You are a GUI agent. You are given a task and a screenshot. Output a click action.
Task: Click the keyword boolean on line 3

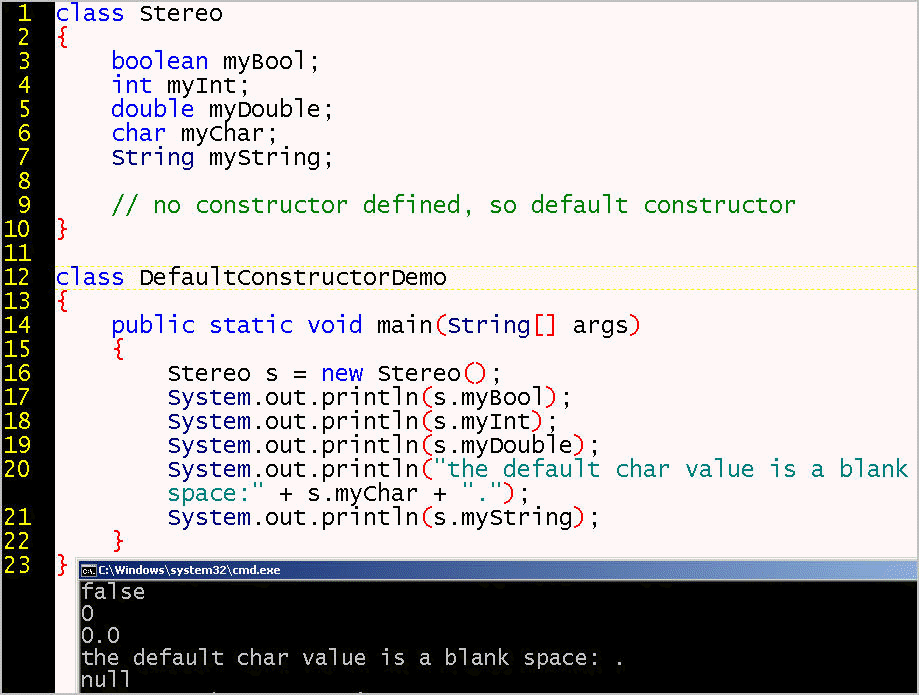(x=159, y=61)
